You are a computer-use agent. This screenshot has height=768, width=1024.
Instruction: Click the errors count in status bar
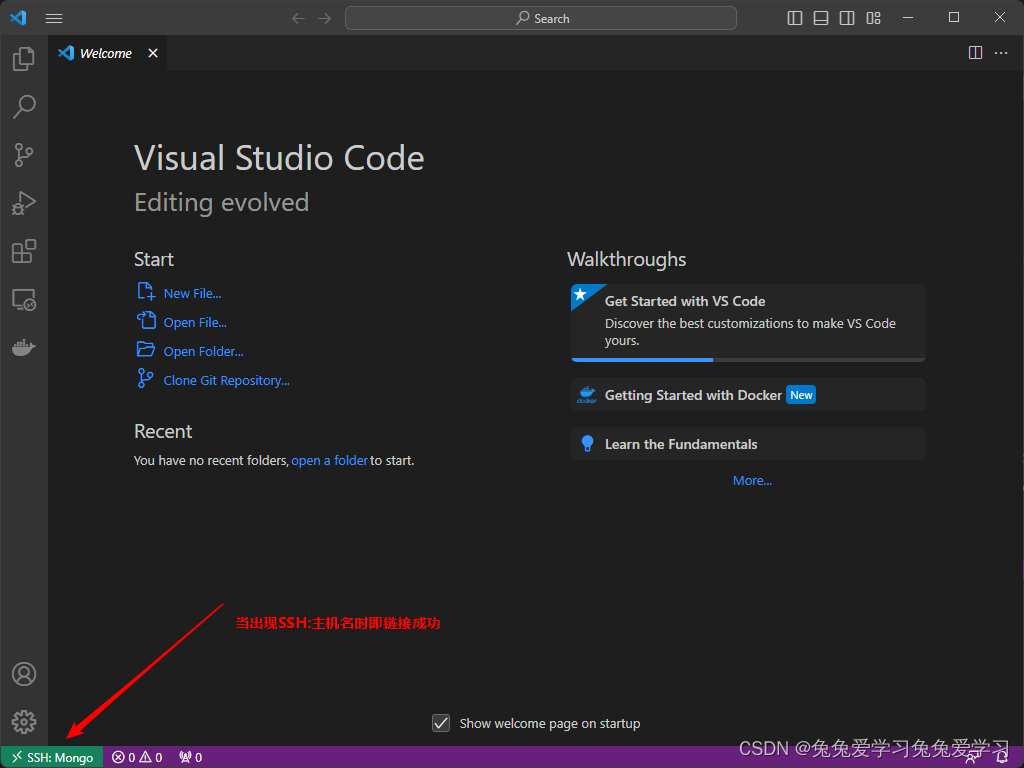pos(123,758)
